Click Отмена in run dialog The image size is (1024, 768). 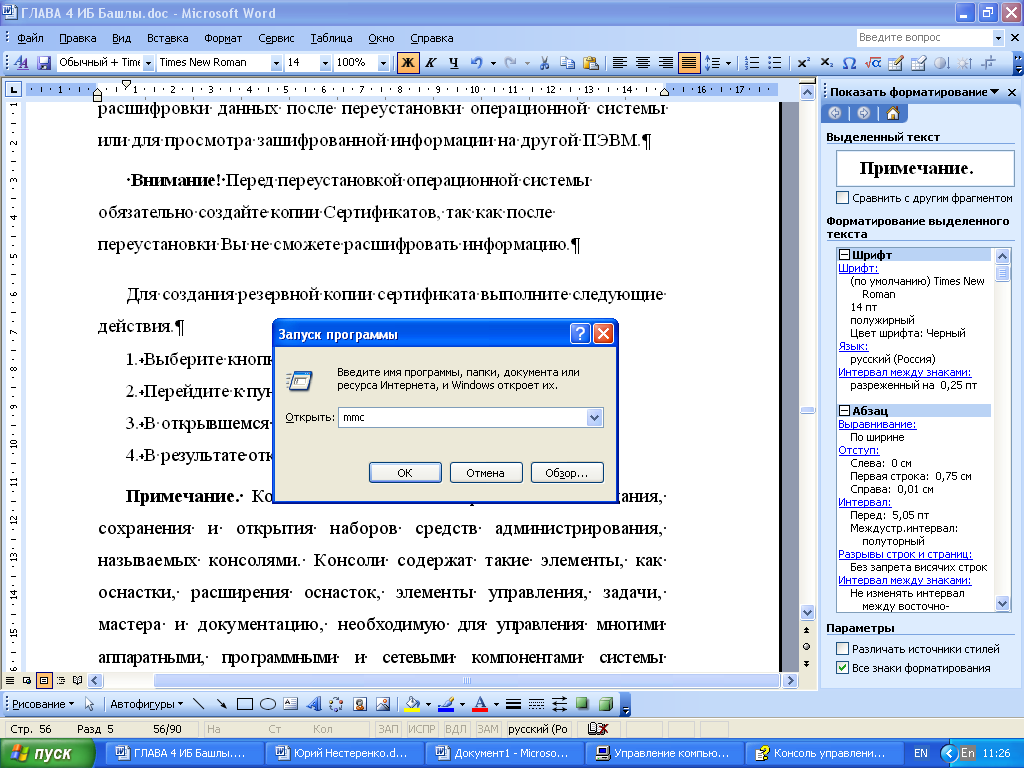(486, 473)
